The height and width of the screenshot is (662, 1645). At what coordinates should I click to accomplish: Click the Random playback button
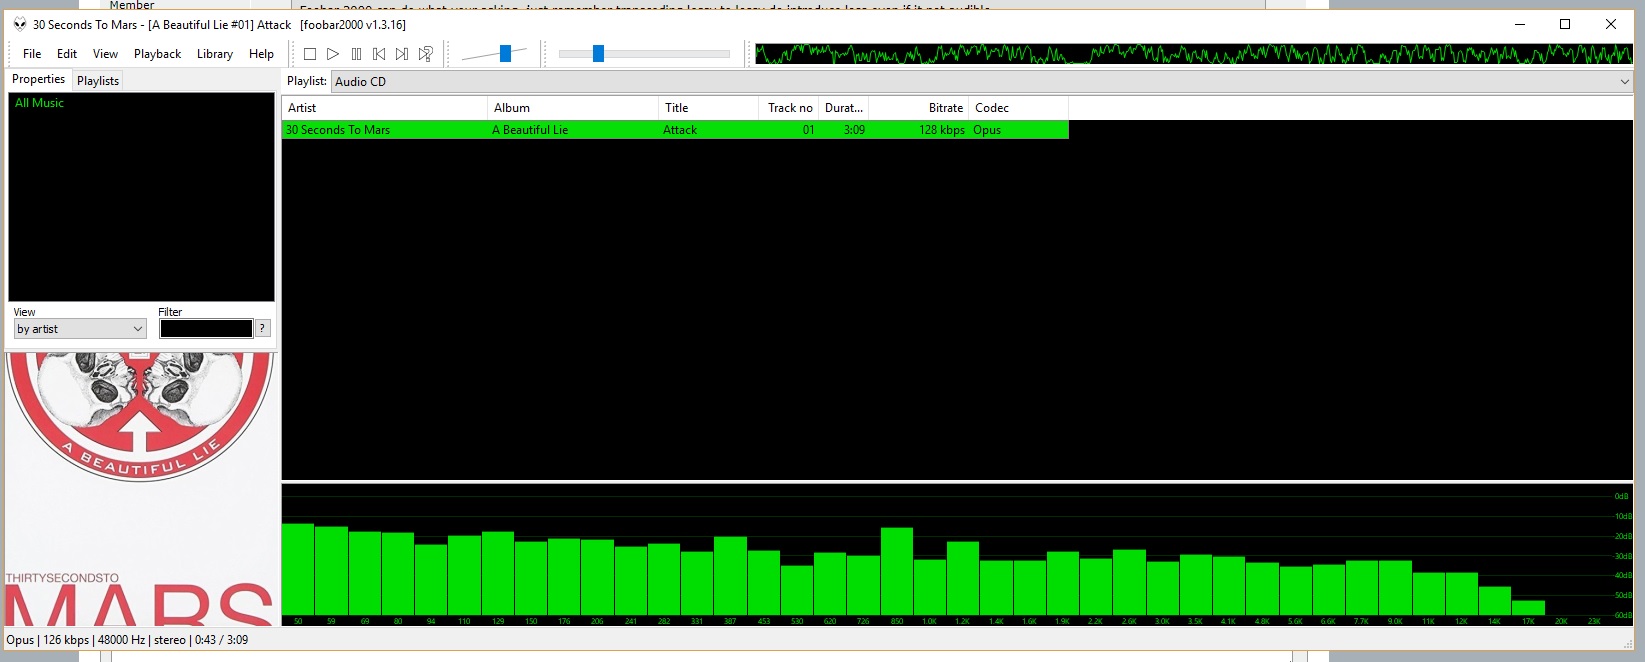pyautogui.click(x=426, y=54)
